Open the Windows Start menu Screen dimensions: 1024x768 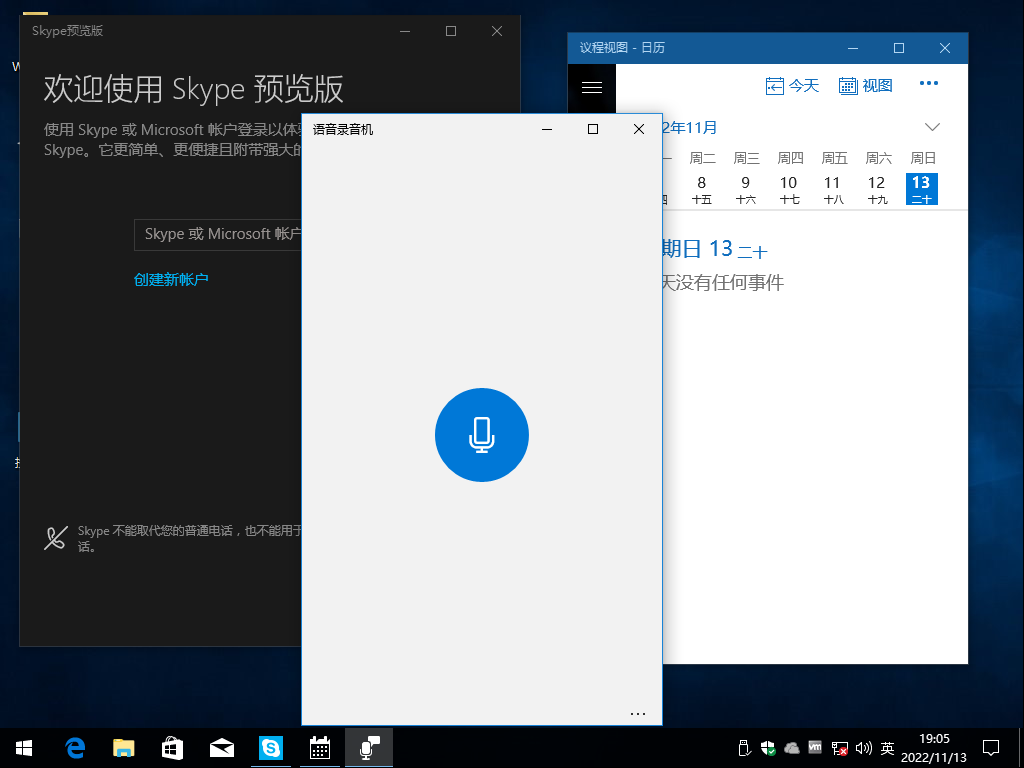[24, 748]
